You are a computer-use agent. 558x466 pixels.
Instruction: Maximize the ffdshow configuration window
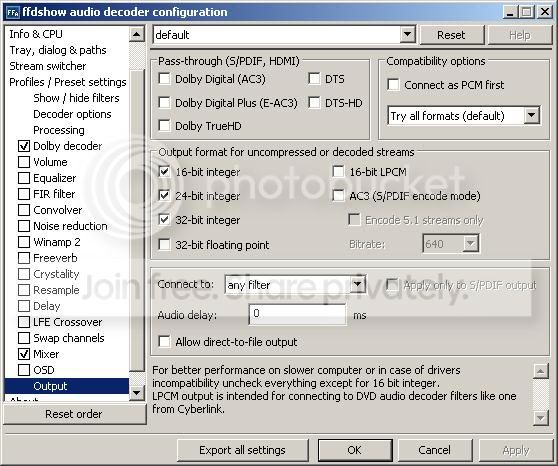(527, 12)
